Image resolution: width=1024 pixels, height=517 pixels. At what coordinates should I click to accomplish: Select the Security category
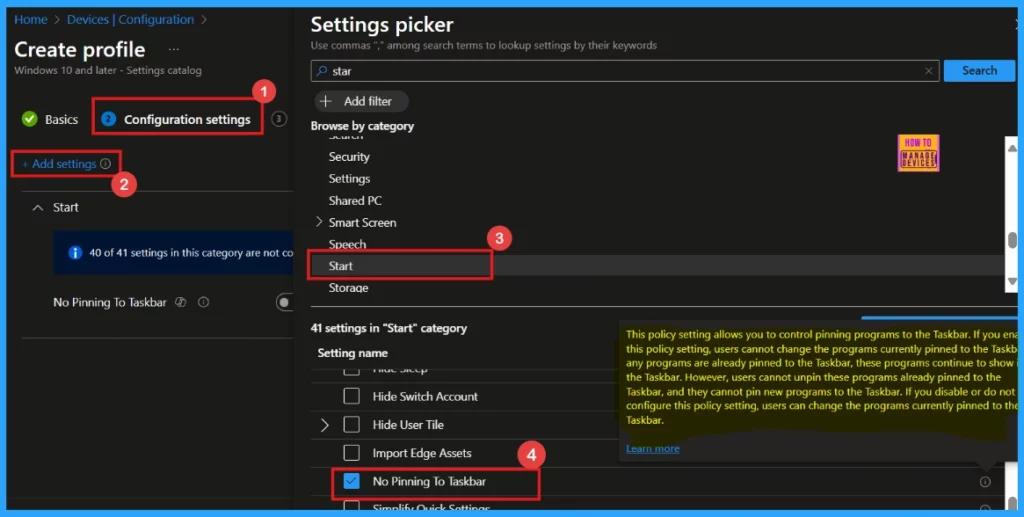click(x=349, y=157)
